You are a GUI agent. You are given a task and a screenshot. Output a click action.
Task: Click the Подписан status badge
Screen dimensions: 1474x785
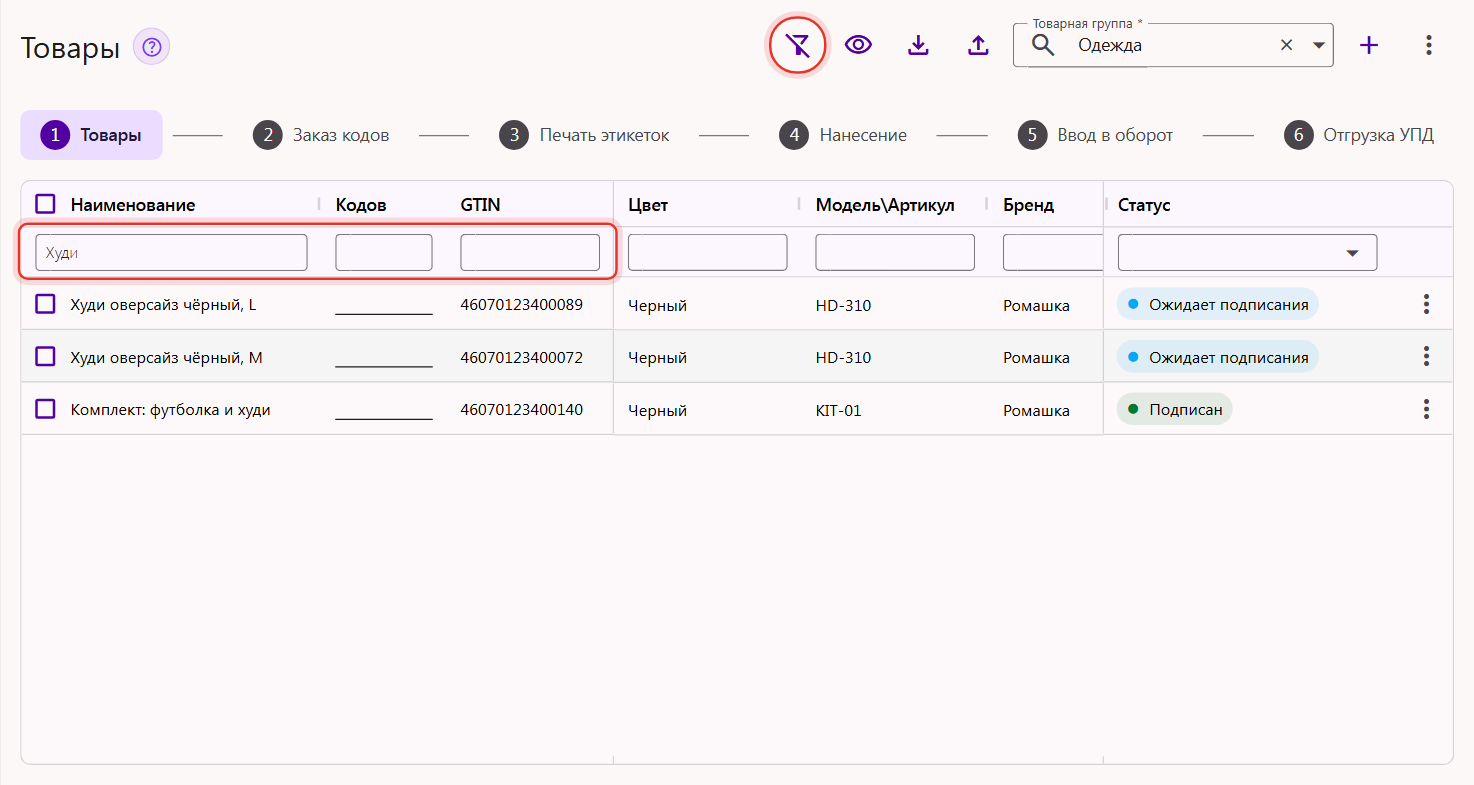1175,409
